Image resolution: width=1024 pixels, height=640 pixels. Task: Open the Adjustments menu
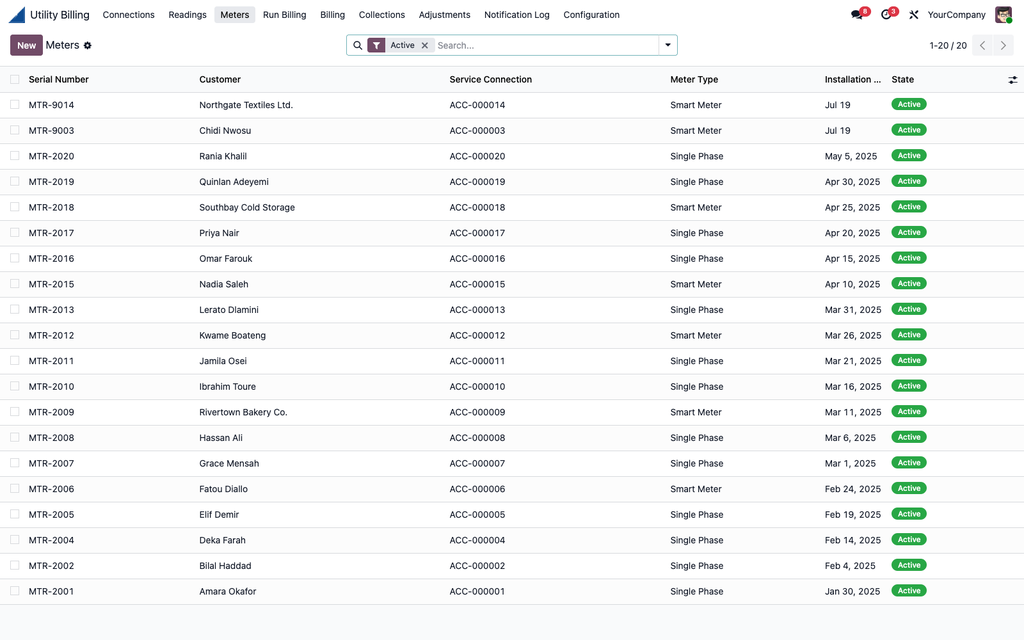[444, 14]
